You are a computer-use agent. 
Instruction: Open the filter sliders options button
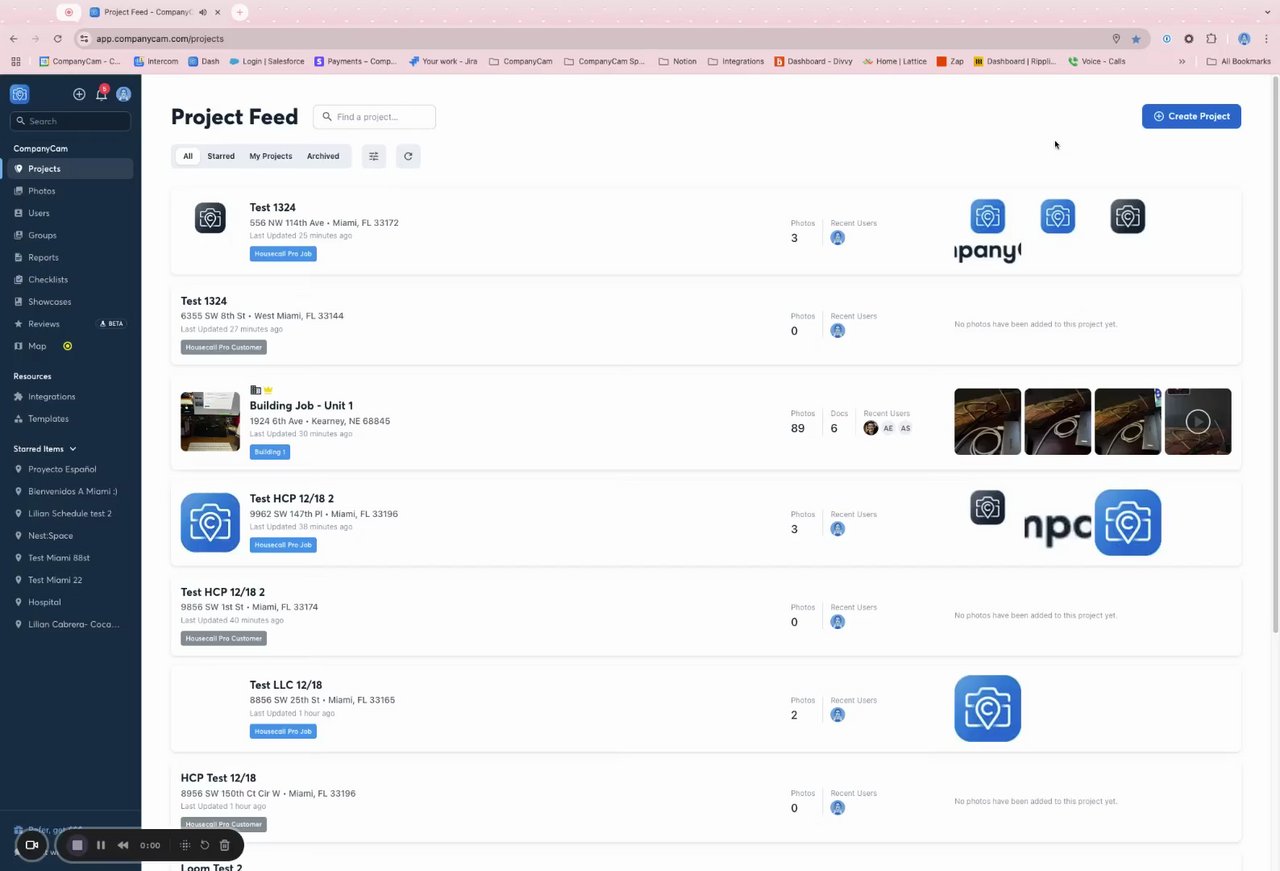[374, 156]
